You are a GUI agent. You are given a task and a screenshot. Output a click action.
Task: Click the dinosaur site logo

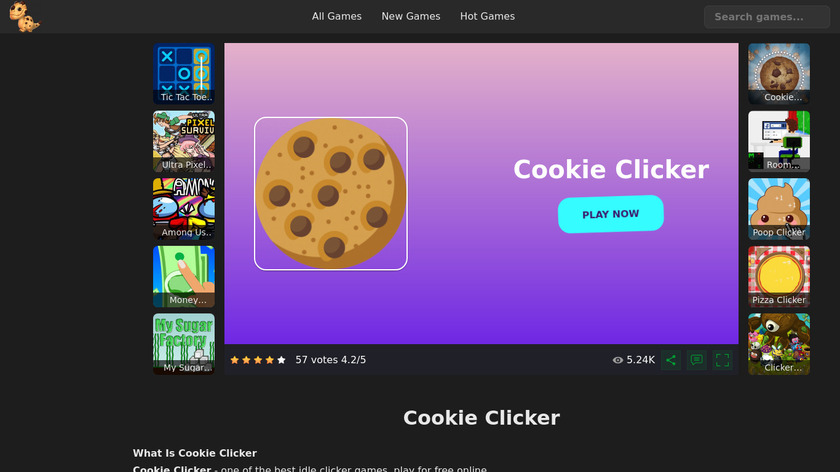tap(25, 17)
